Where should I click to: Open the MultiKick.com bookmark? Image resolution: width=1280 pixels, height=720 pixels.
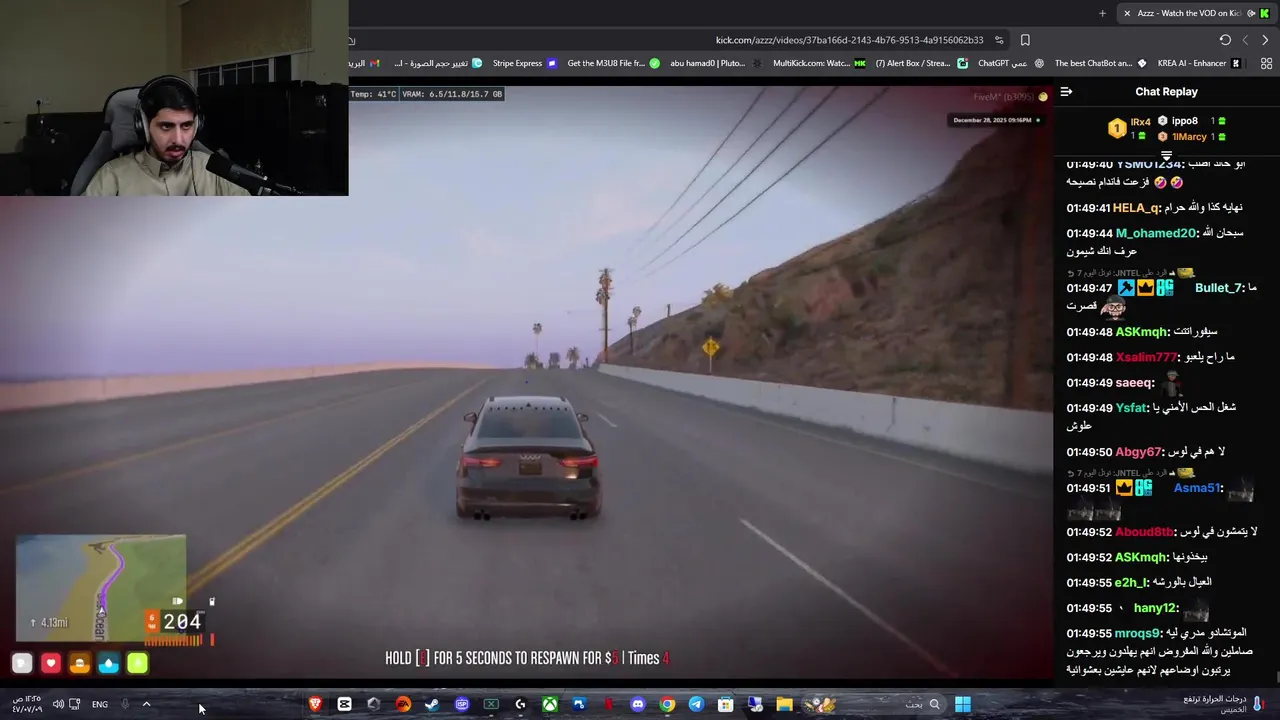point(819,63)
